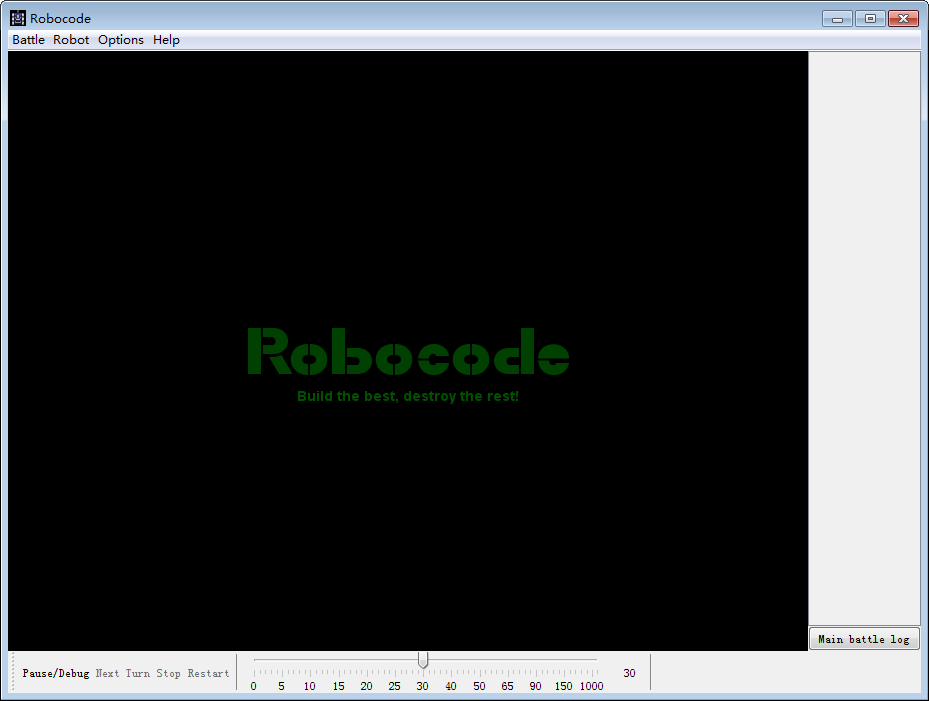The image size is (929, 701).
Task: Maximize the Robocode window
Action: click(x=870, y=19)
